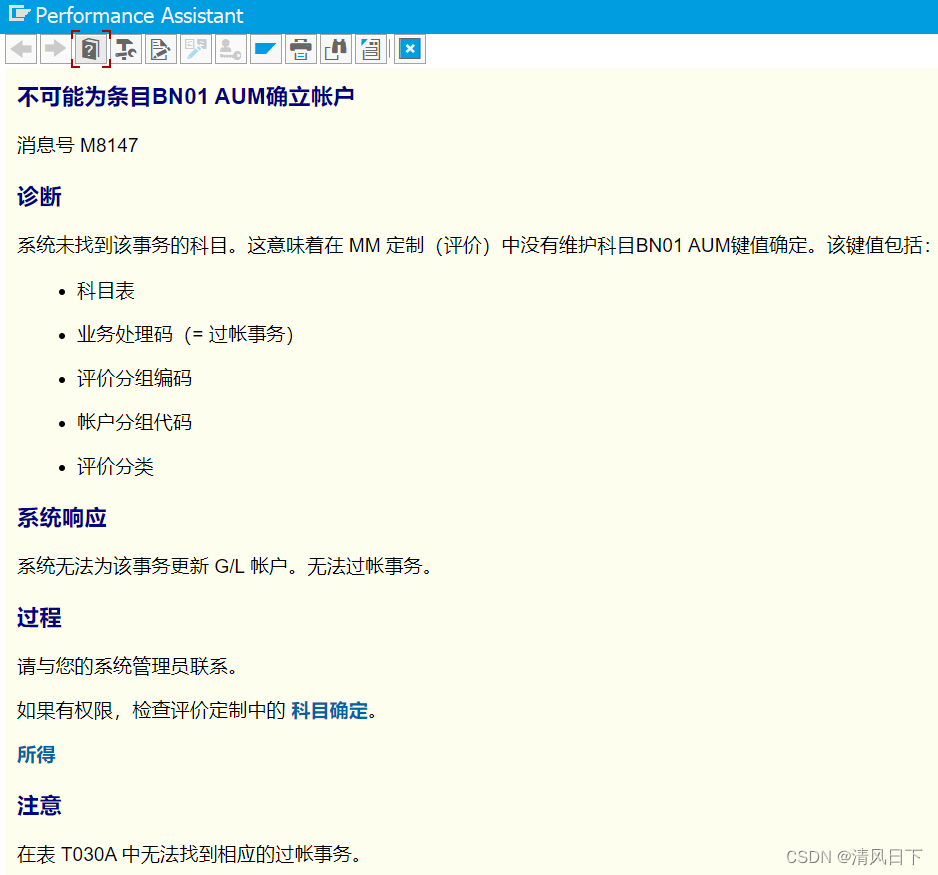Select the Change/Edit document icon
This screenshot has height=875, width=938.
pos(160,49)
